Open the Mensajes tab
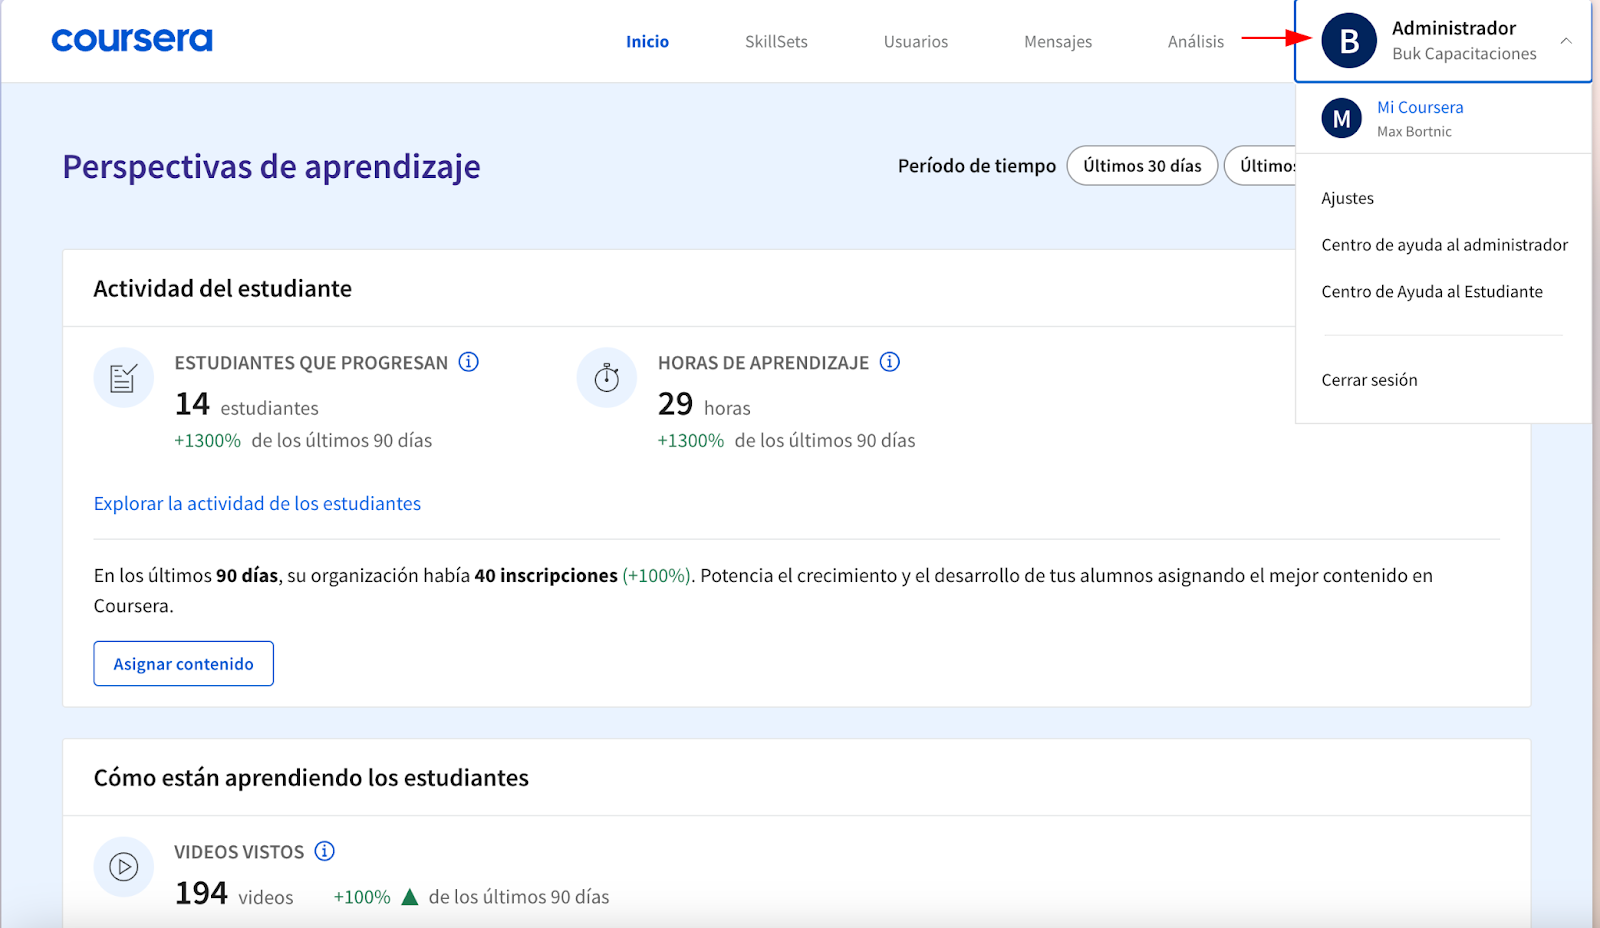1600x928 pixels. [1057, 42]
